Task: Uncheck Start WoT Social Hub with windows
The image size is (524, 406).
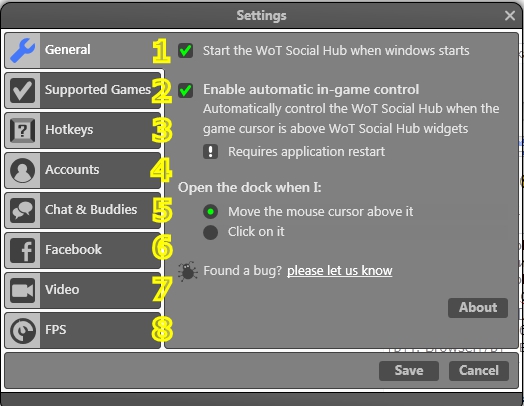Action: [185, 50]
